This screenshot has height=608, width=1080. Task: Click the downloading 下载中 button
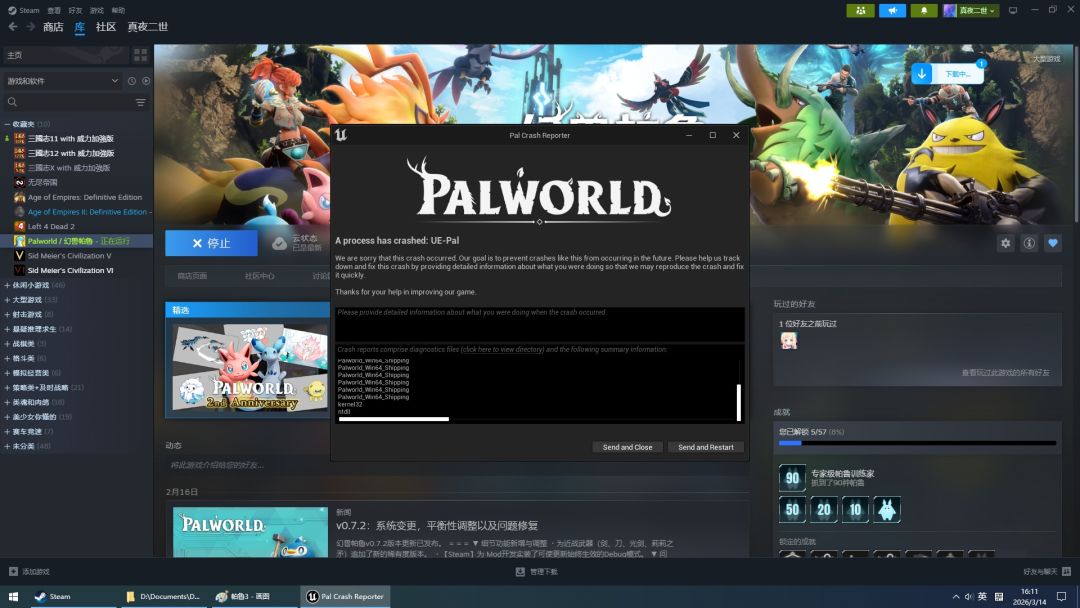(948, 74)
